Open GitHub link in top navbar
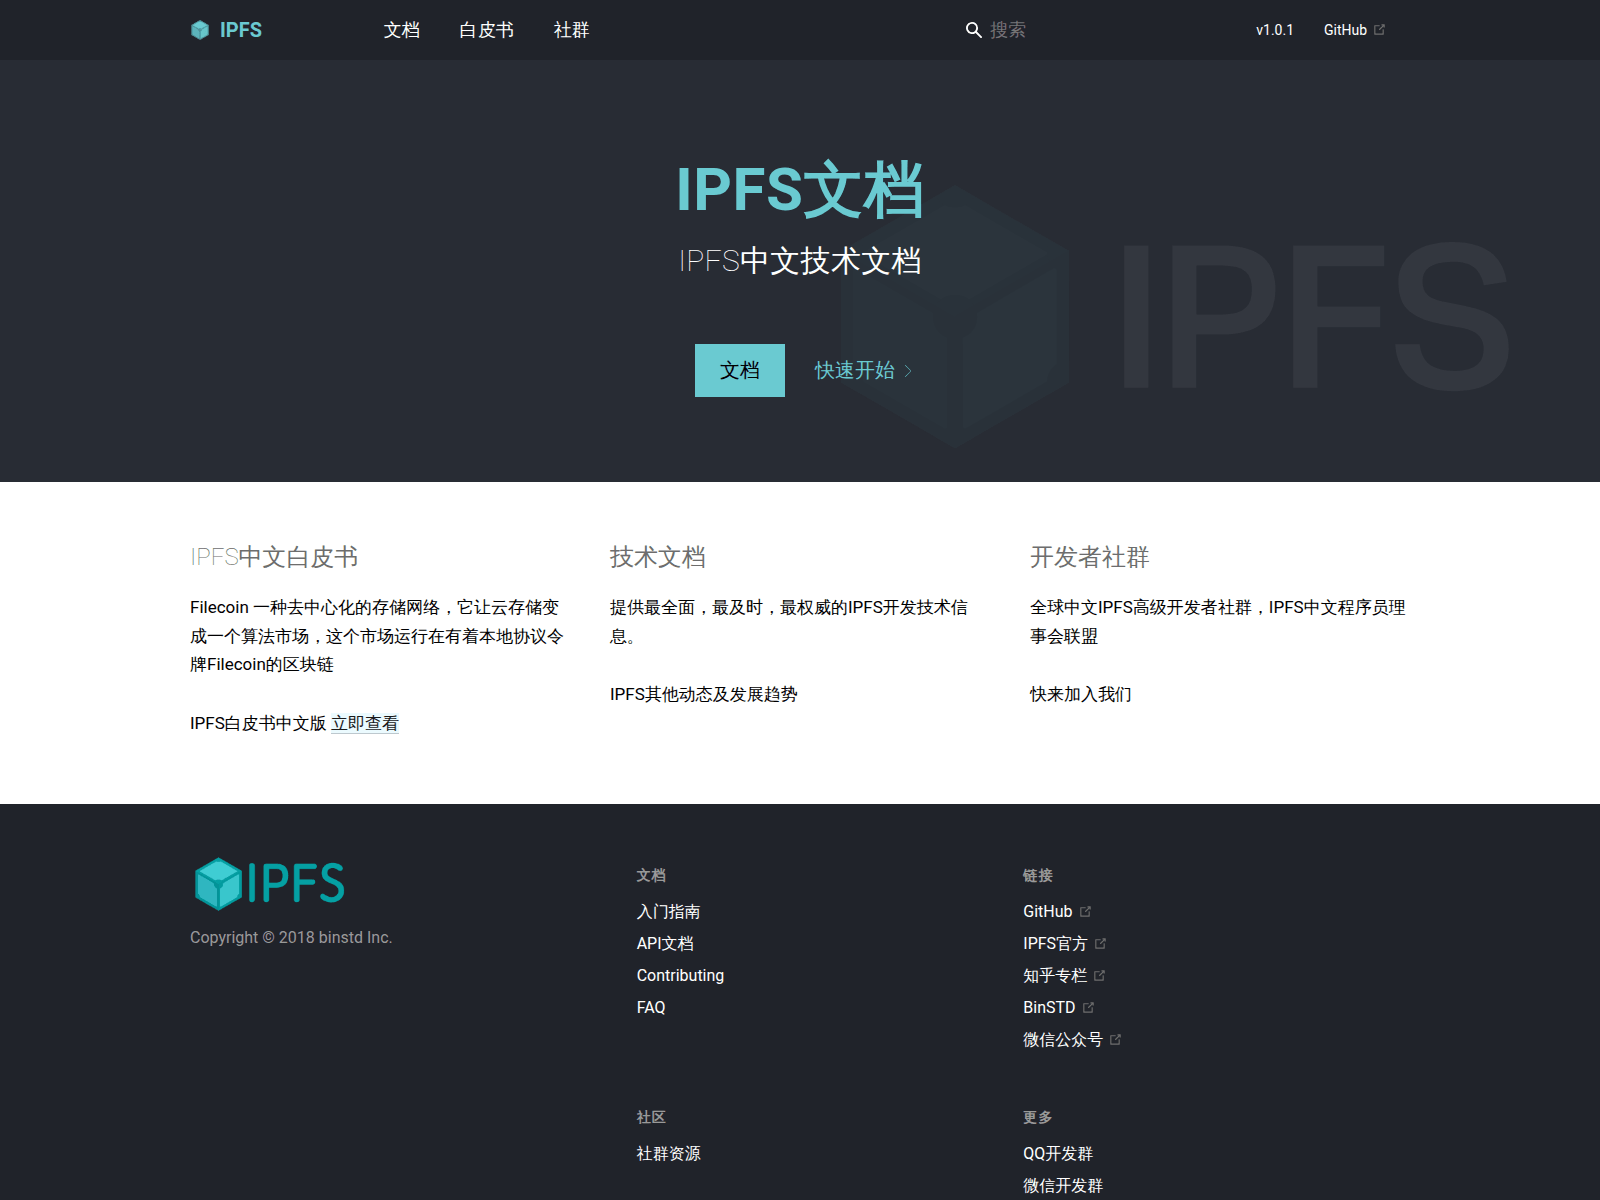The image size is (1600, 1200). (x=1345, y=30)
